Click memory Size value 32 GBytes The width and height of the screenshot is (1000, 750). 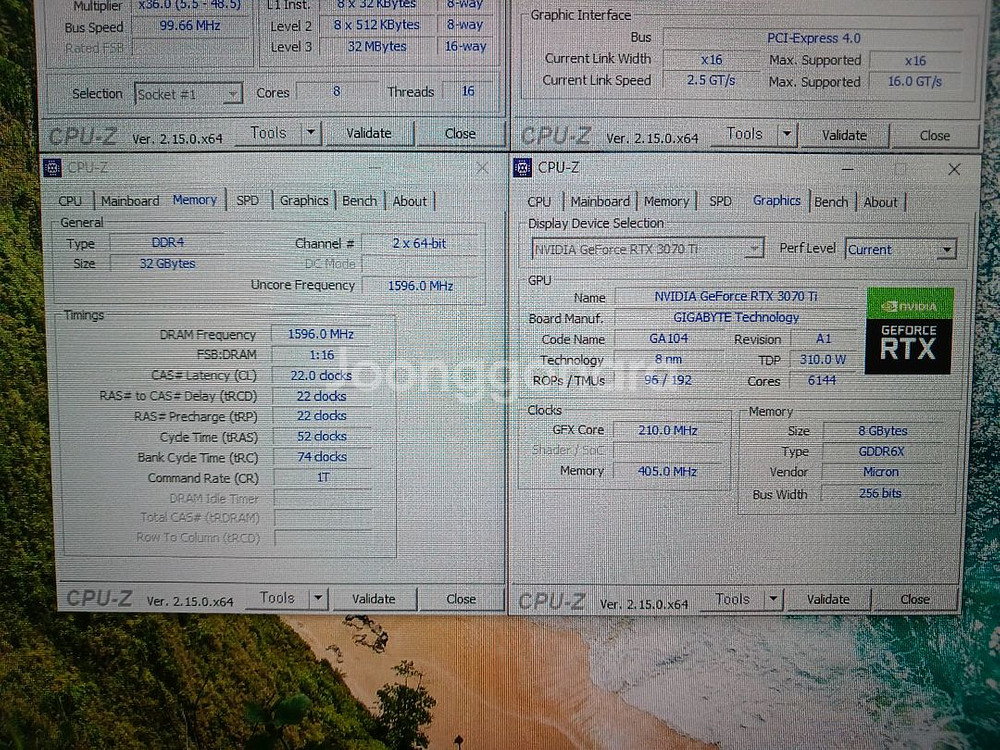coord(167,263)
